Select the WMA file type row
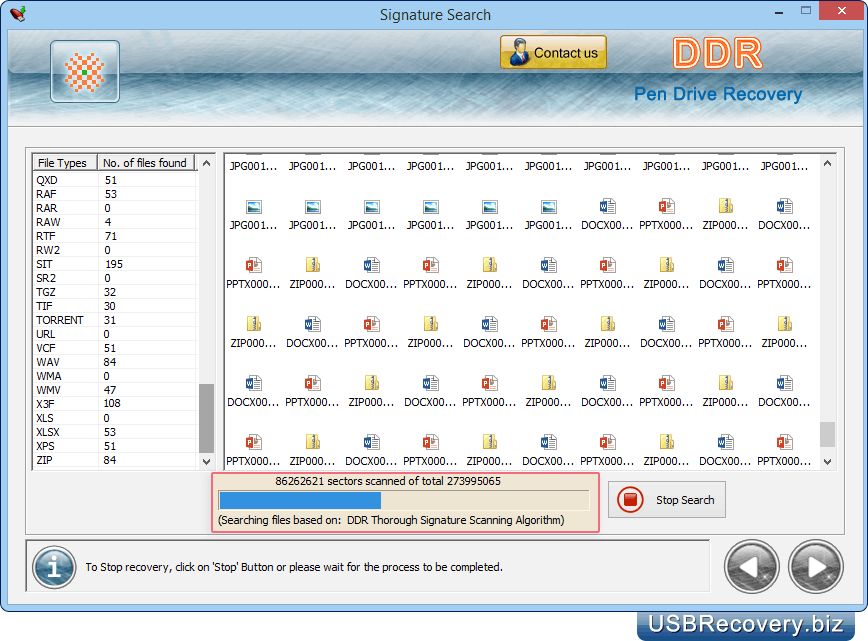 tap(115, 376)
